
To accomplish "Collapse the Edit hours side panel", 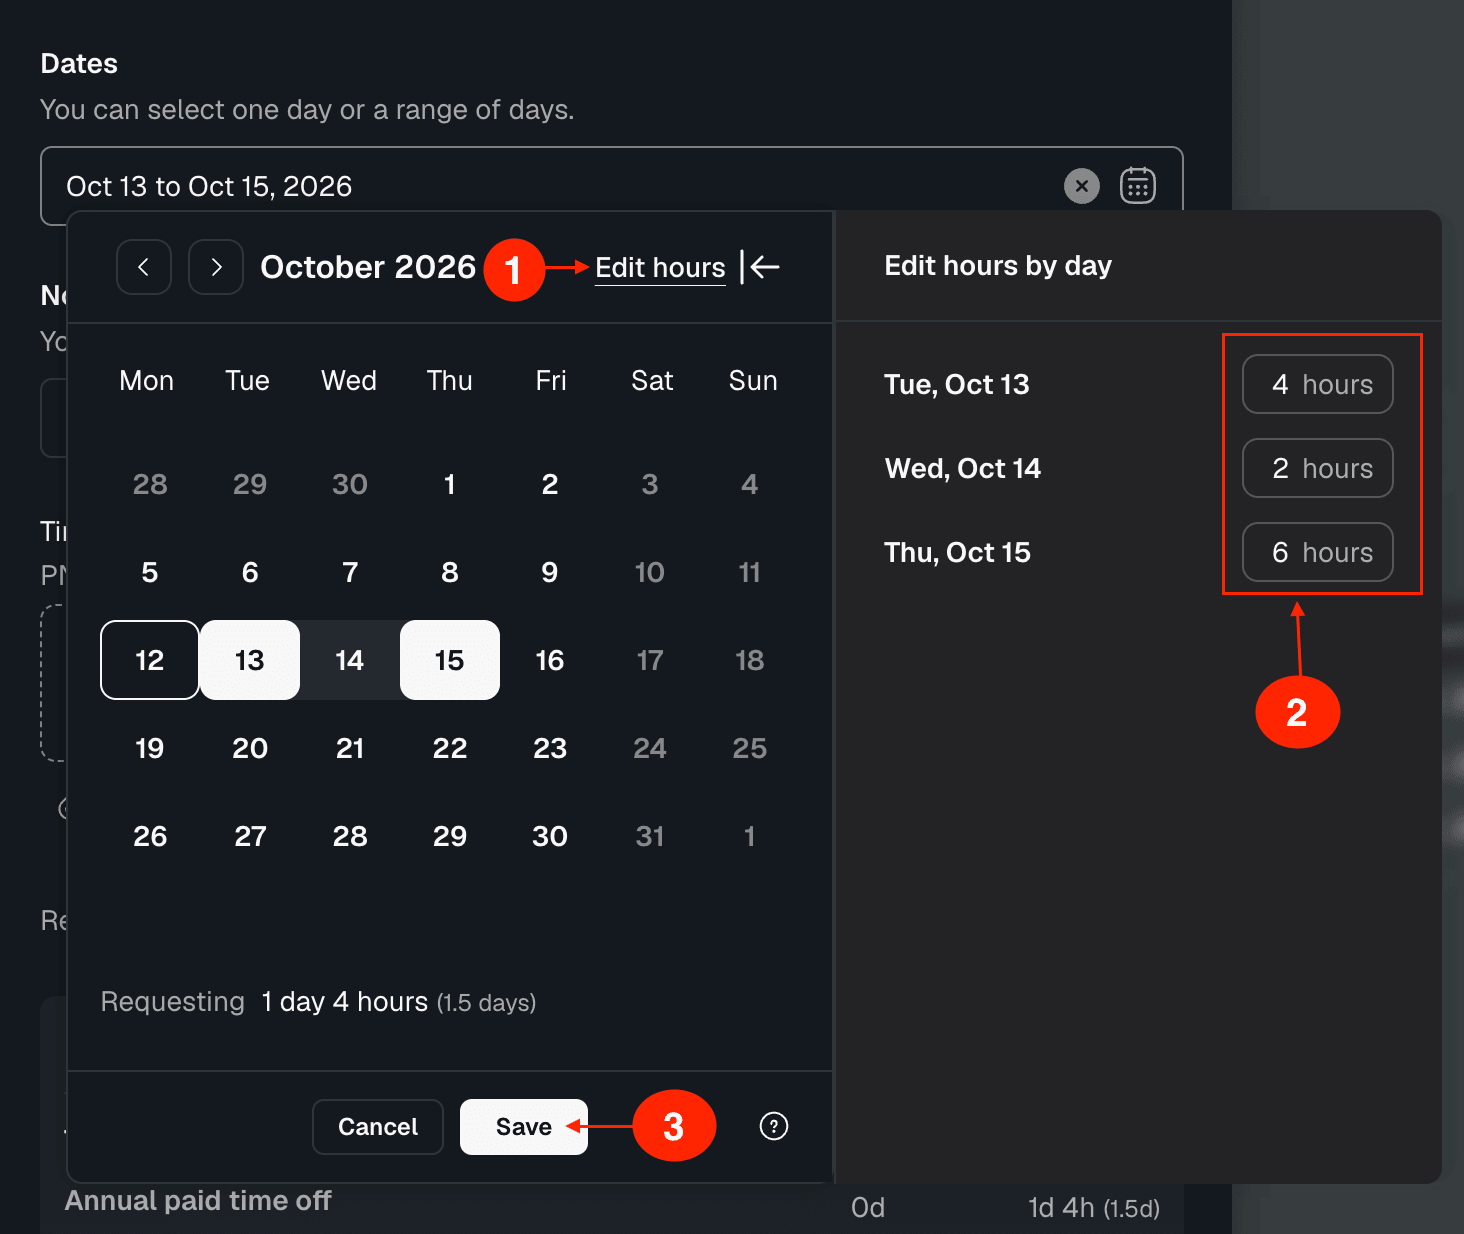I will (x=760, y=267).
